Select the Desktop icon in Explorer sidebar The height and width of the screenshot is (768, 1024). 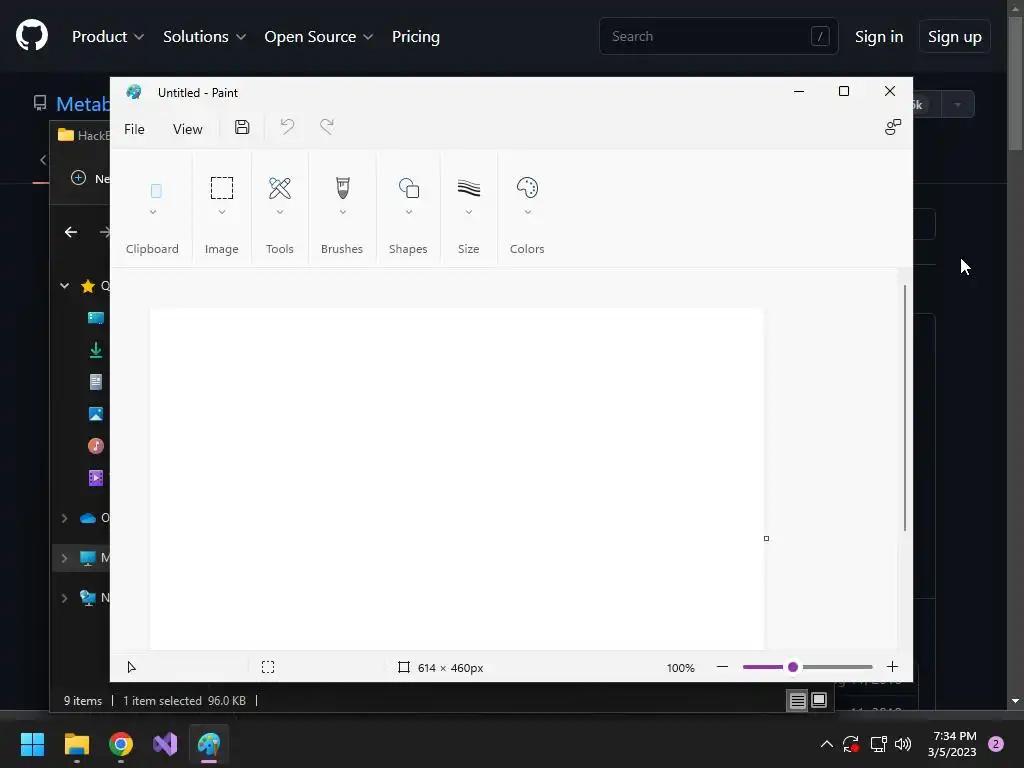(96, 318)
